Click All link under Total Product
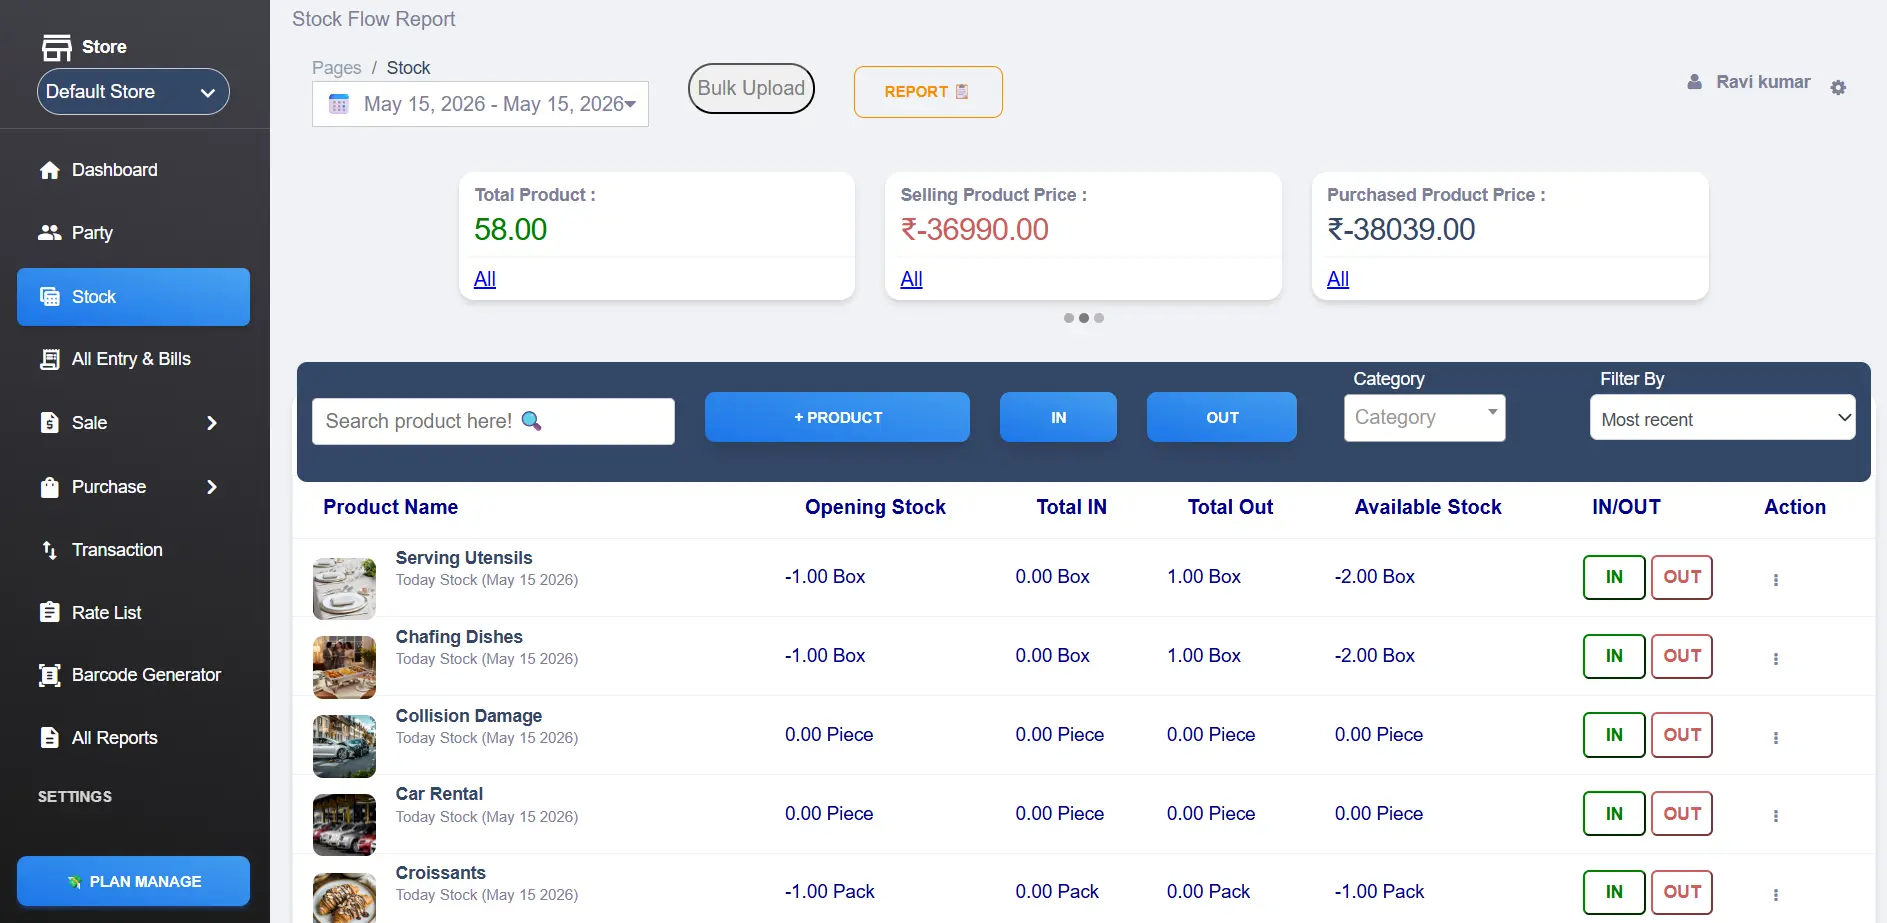This screenshot has height=923, width=1887. (x=485, y=279)
